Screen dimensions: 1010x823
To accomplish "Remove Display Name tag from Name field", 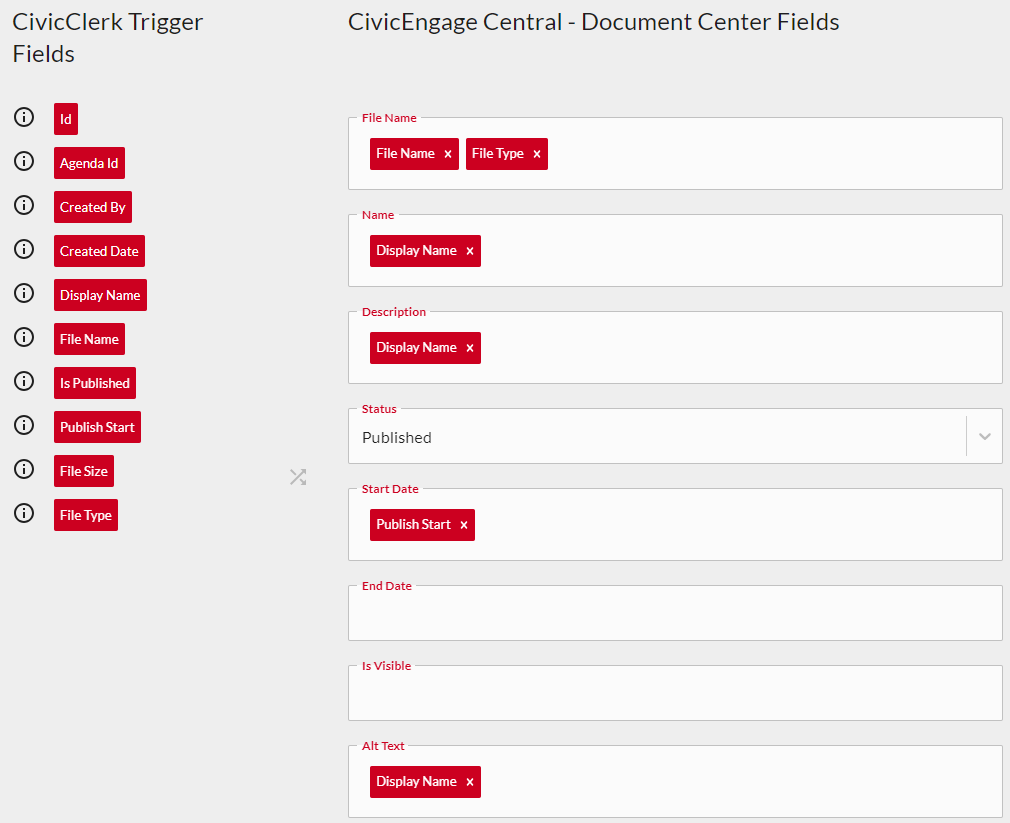I will coord(470,251).
